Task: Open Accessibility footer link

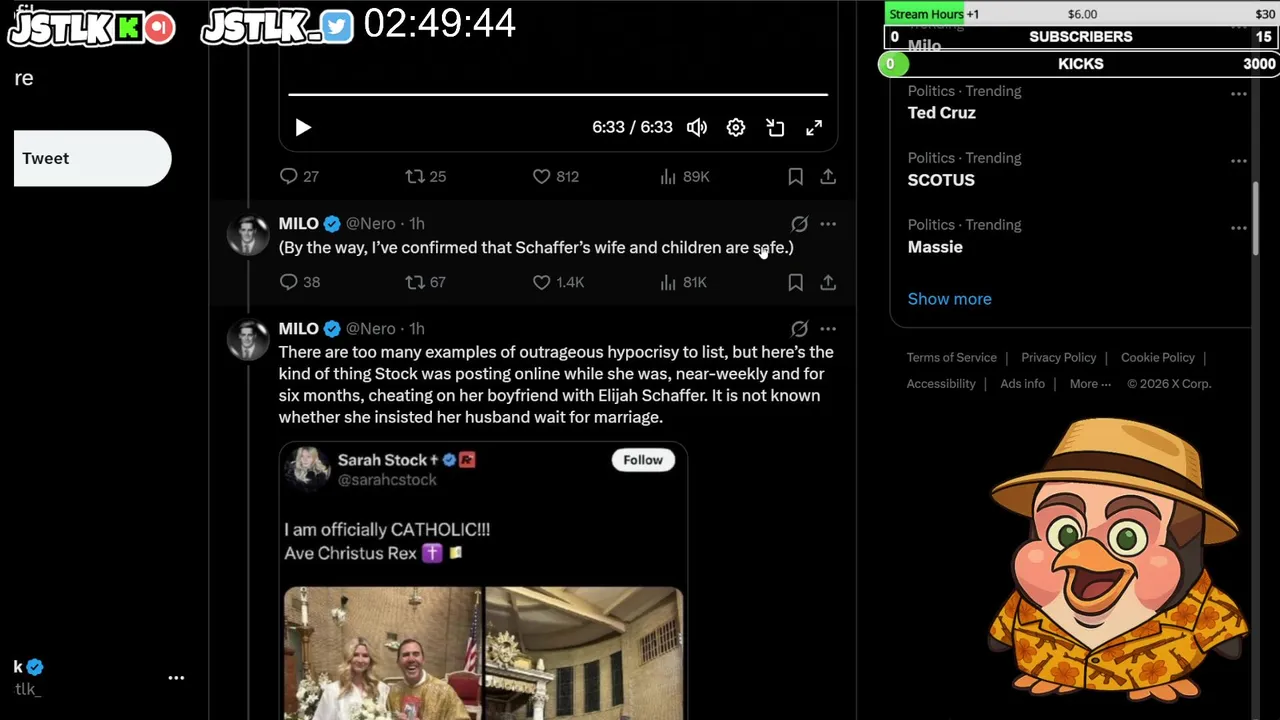Action: (x=941, y=384)
